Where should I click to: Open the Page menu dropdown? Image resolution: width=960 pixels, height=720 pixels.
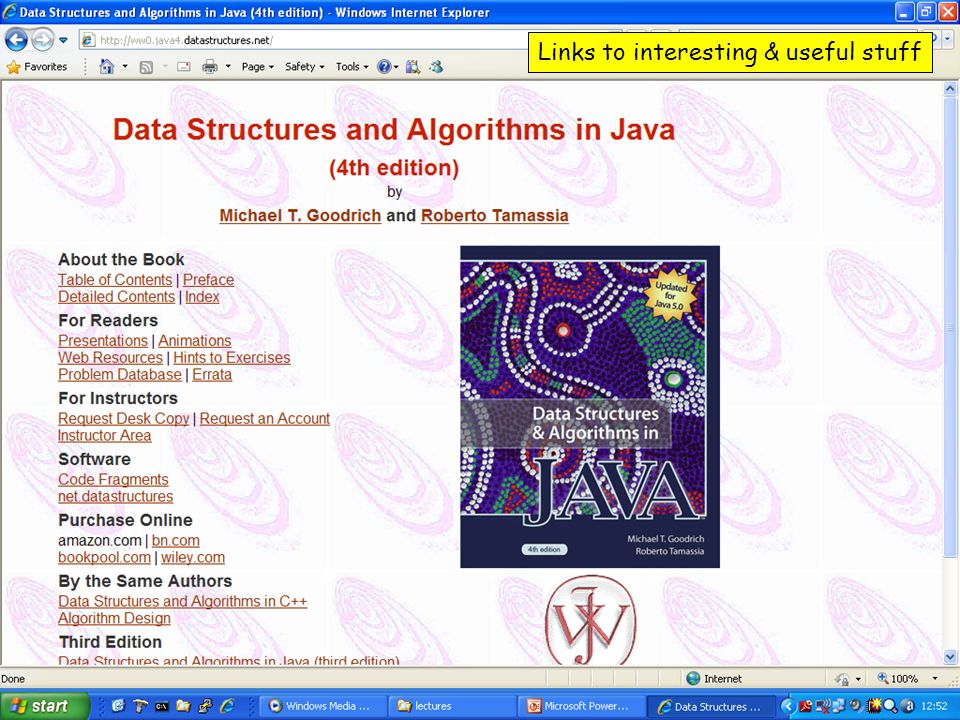coord(258,67)
